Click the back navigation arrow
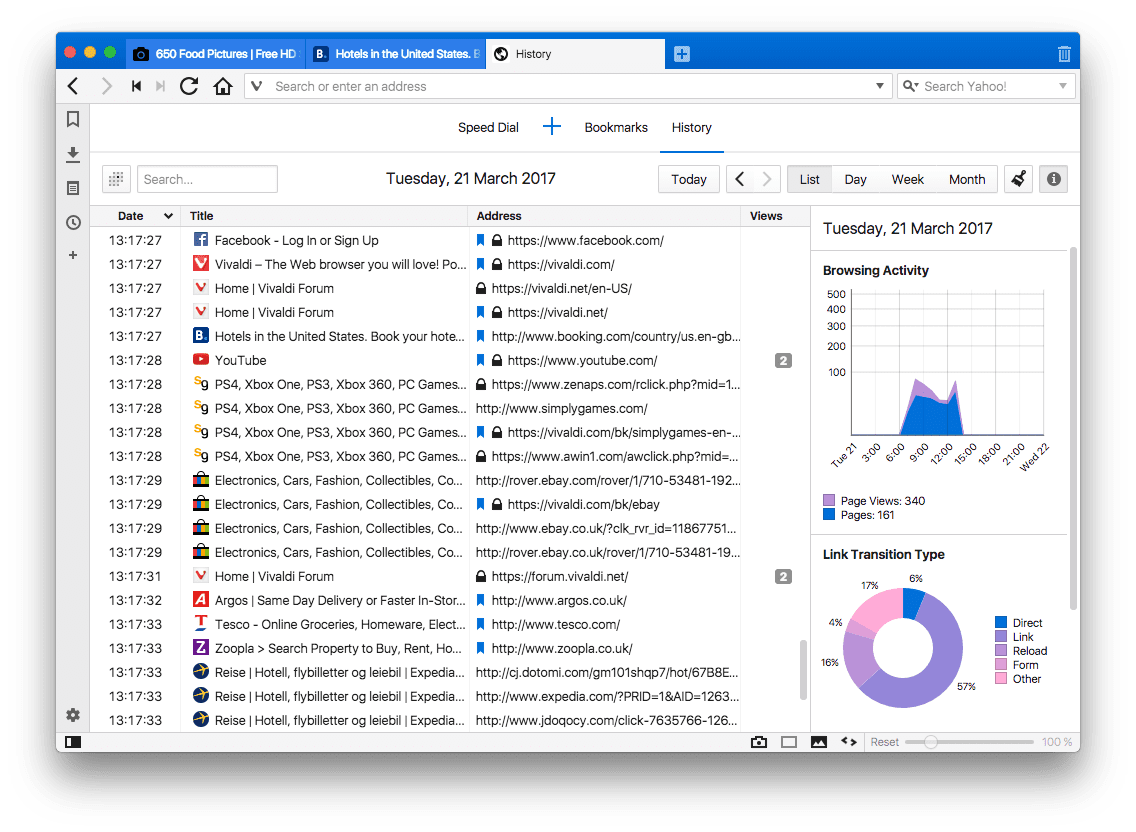 (73, 86)
